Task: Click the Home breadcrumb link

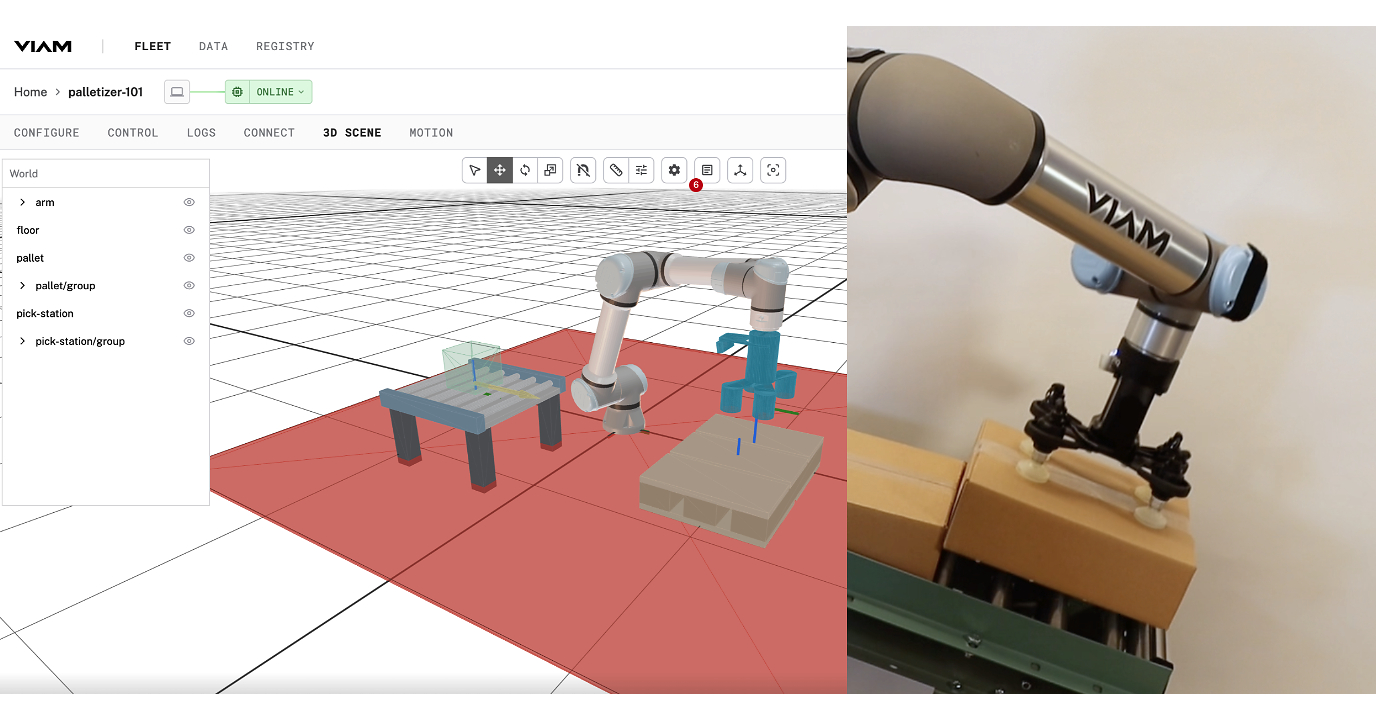Action: 30,92
